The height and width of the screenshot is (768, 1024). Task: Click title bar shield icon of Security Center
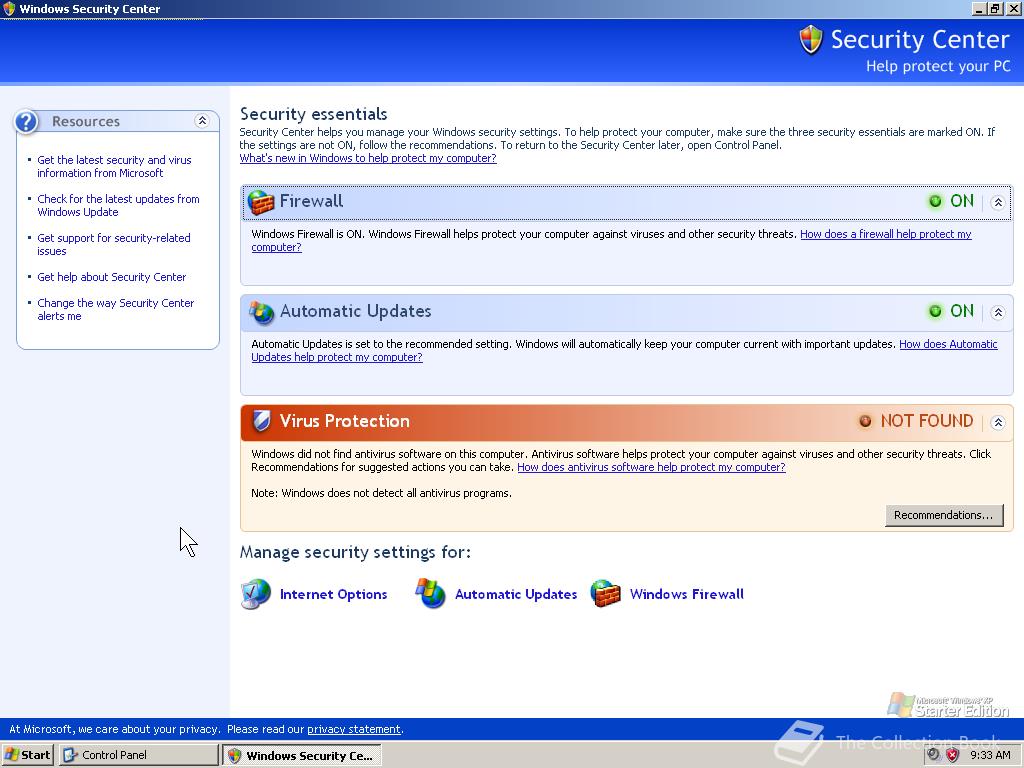(x=9, y=9)
